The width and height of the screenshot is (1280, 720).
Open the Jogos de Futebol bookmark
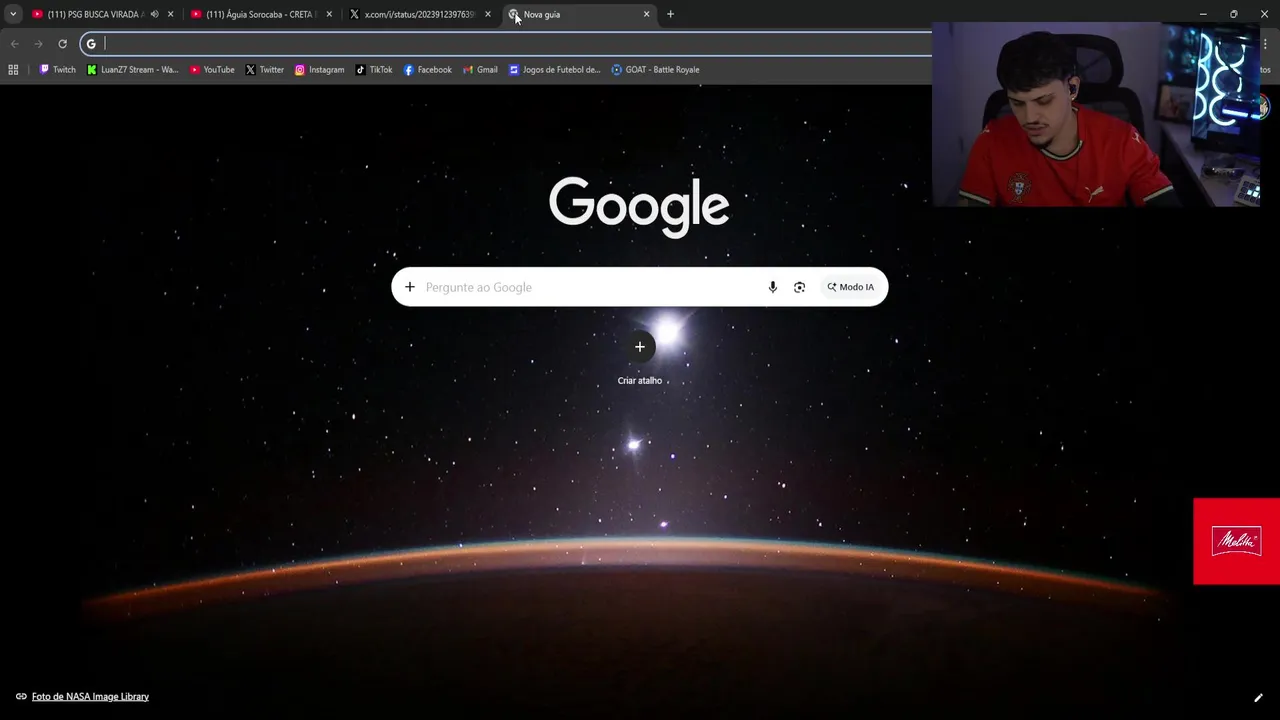(x=555, y=70)
